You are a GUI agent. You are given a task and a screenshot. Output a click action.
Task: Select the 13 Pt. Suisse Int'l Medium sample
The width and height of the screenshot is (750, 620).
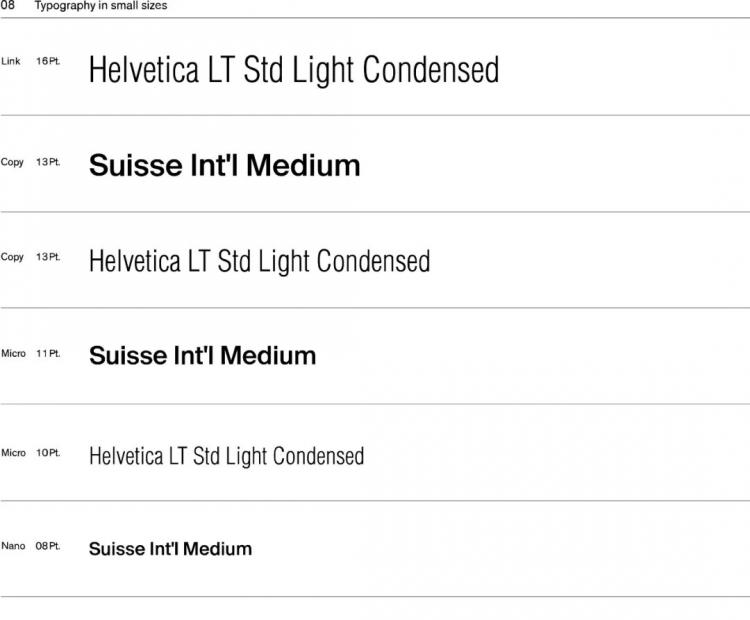(x=224, y=166)
